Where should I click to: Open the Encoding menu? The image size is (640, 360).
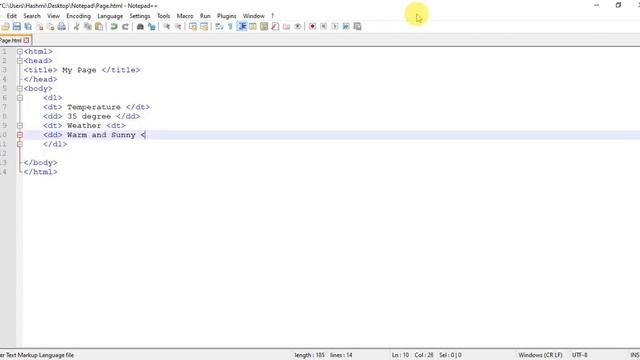click(x=78, y=16)
